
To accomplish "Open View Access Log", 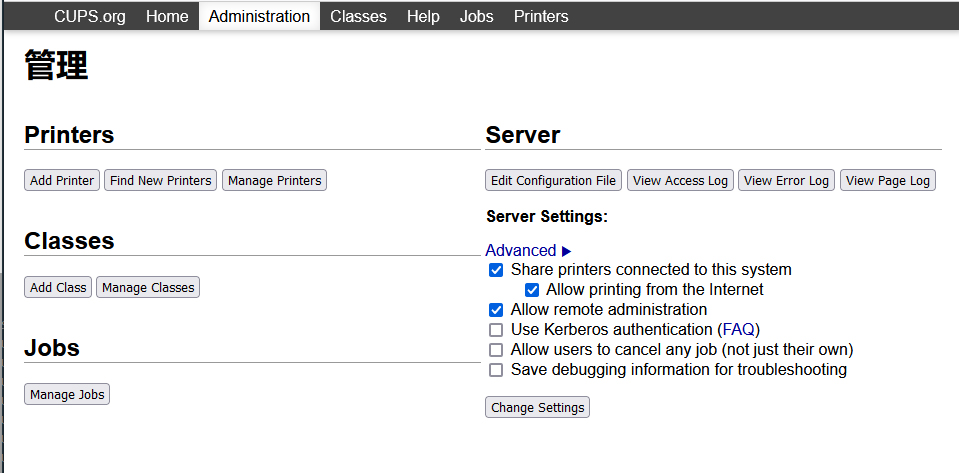I will click(680, 181).
